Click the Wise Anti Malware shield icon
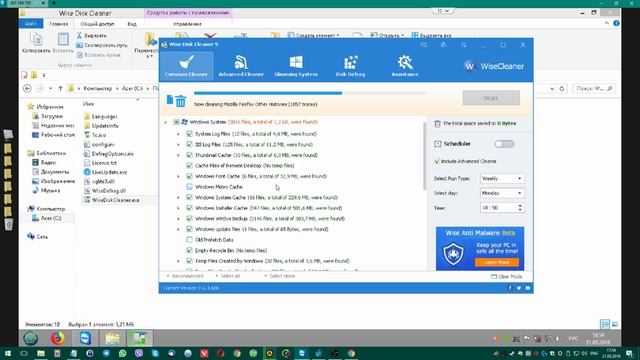 453,253
